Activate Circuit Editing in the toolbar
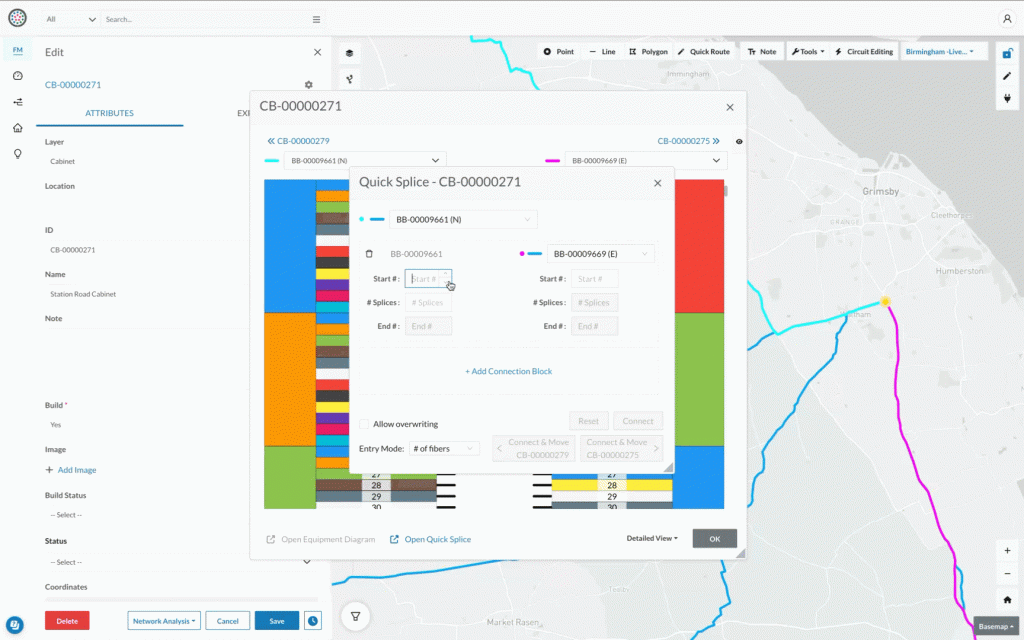Screen dimensions: 1024x640 point(863,52)
